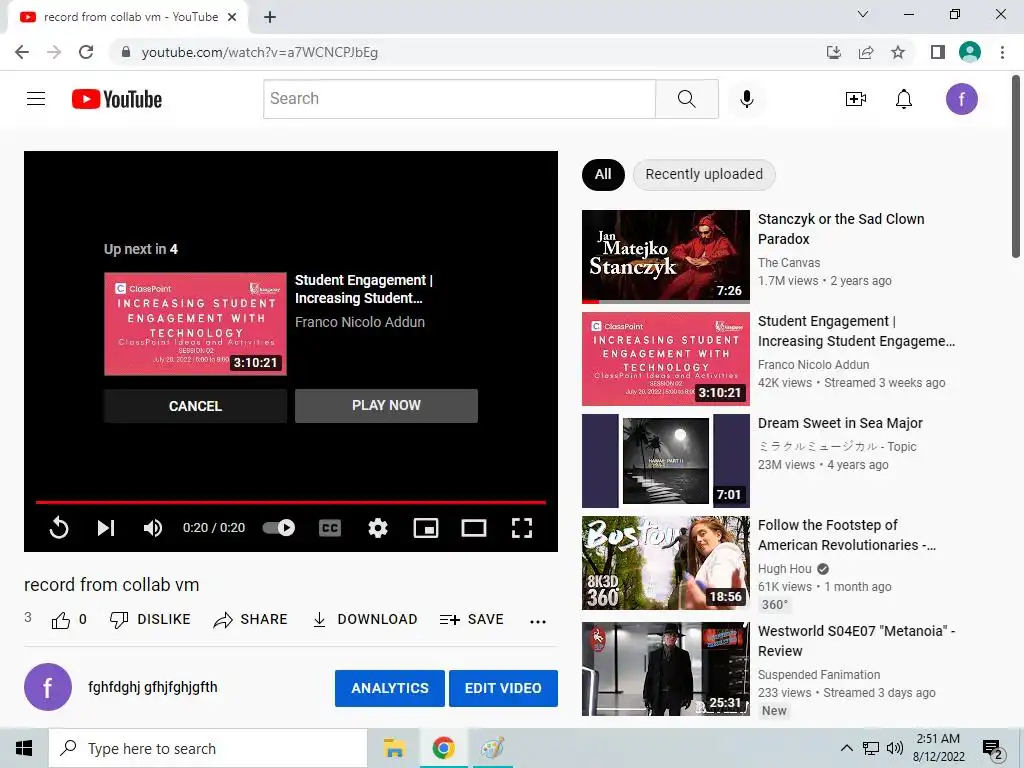This screenshot has width=1024, height=768.
Task: Open Windows action center notifications
Action: pos(993,749)
